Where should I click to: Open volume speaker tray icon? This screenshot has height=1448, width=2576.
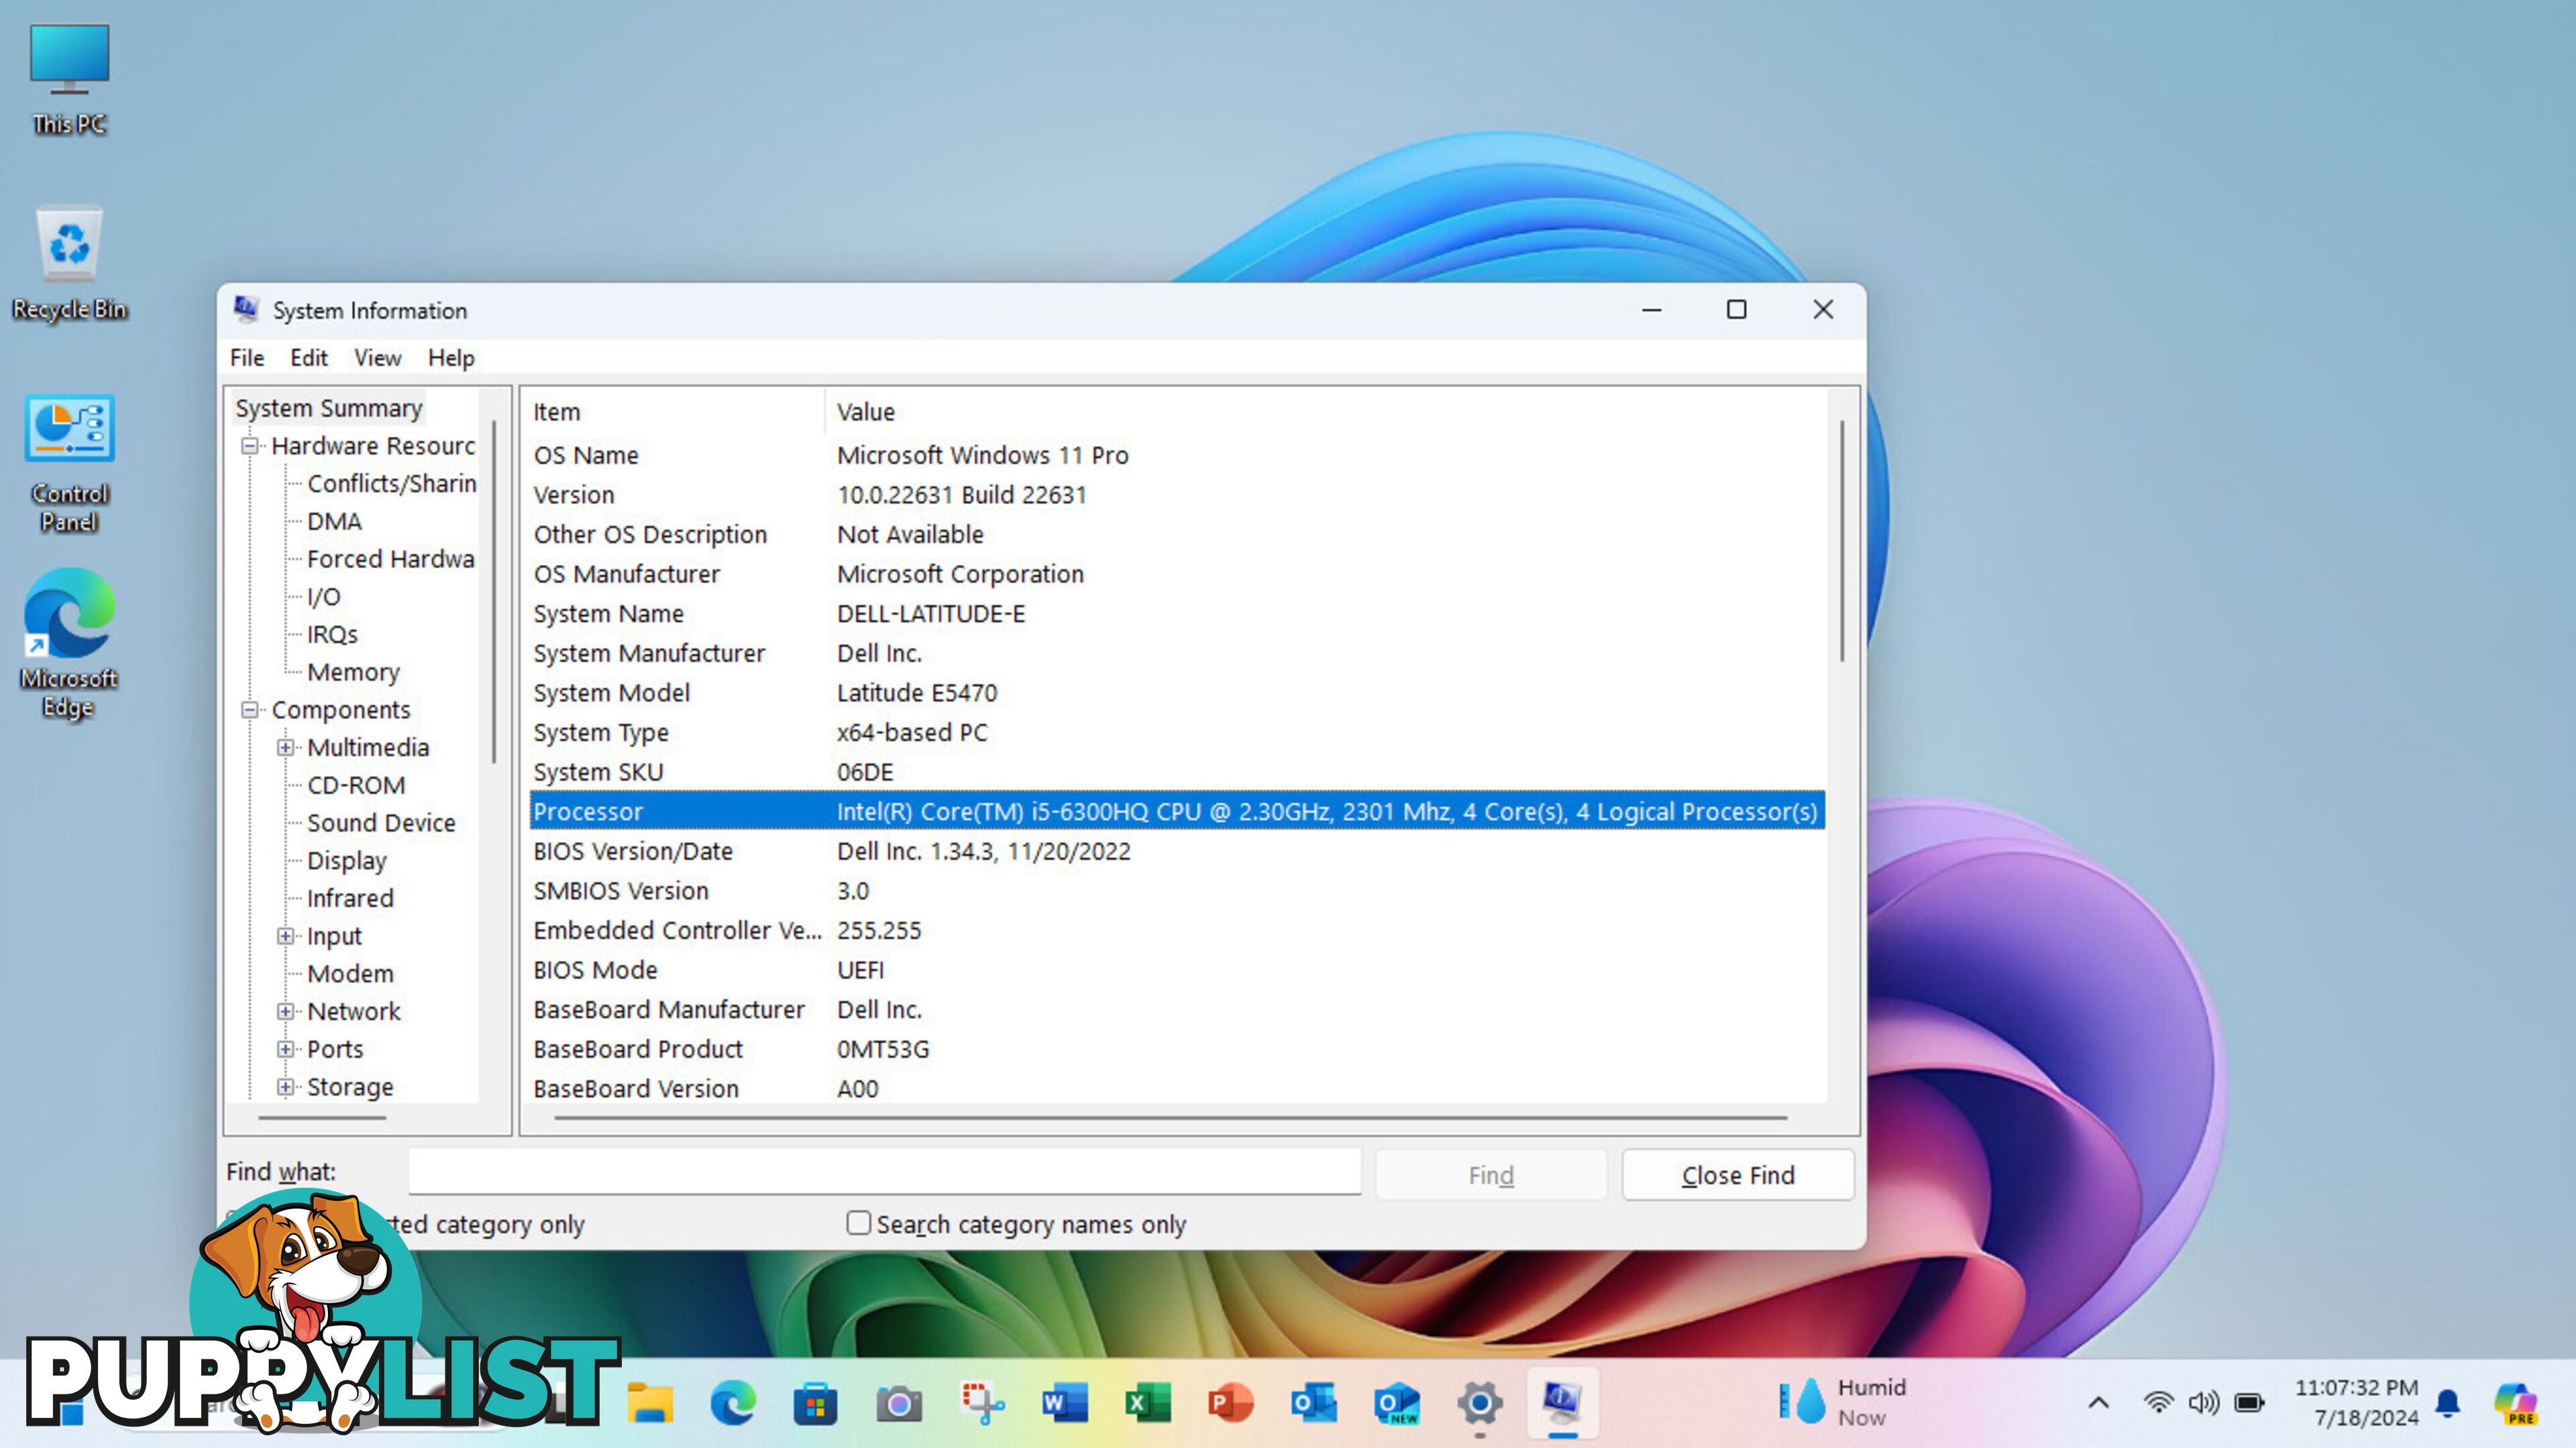2203,1403
